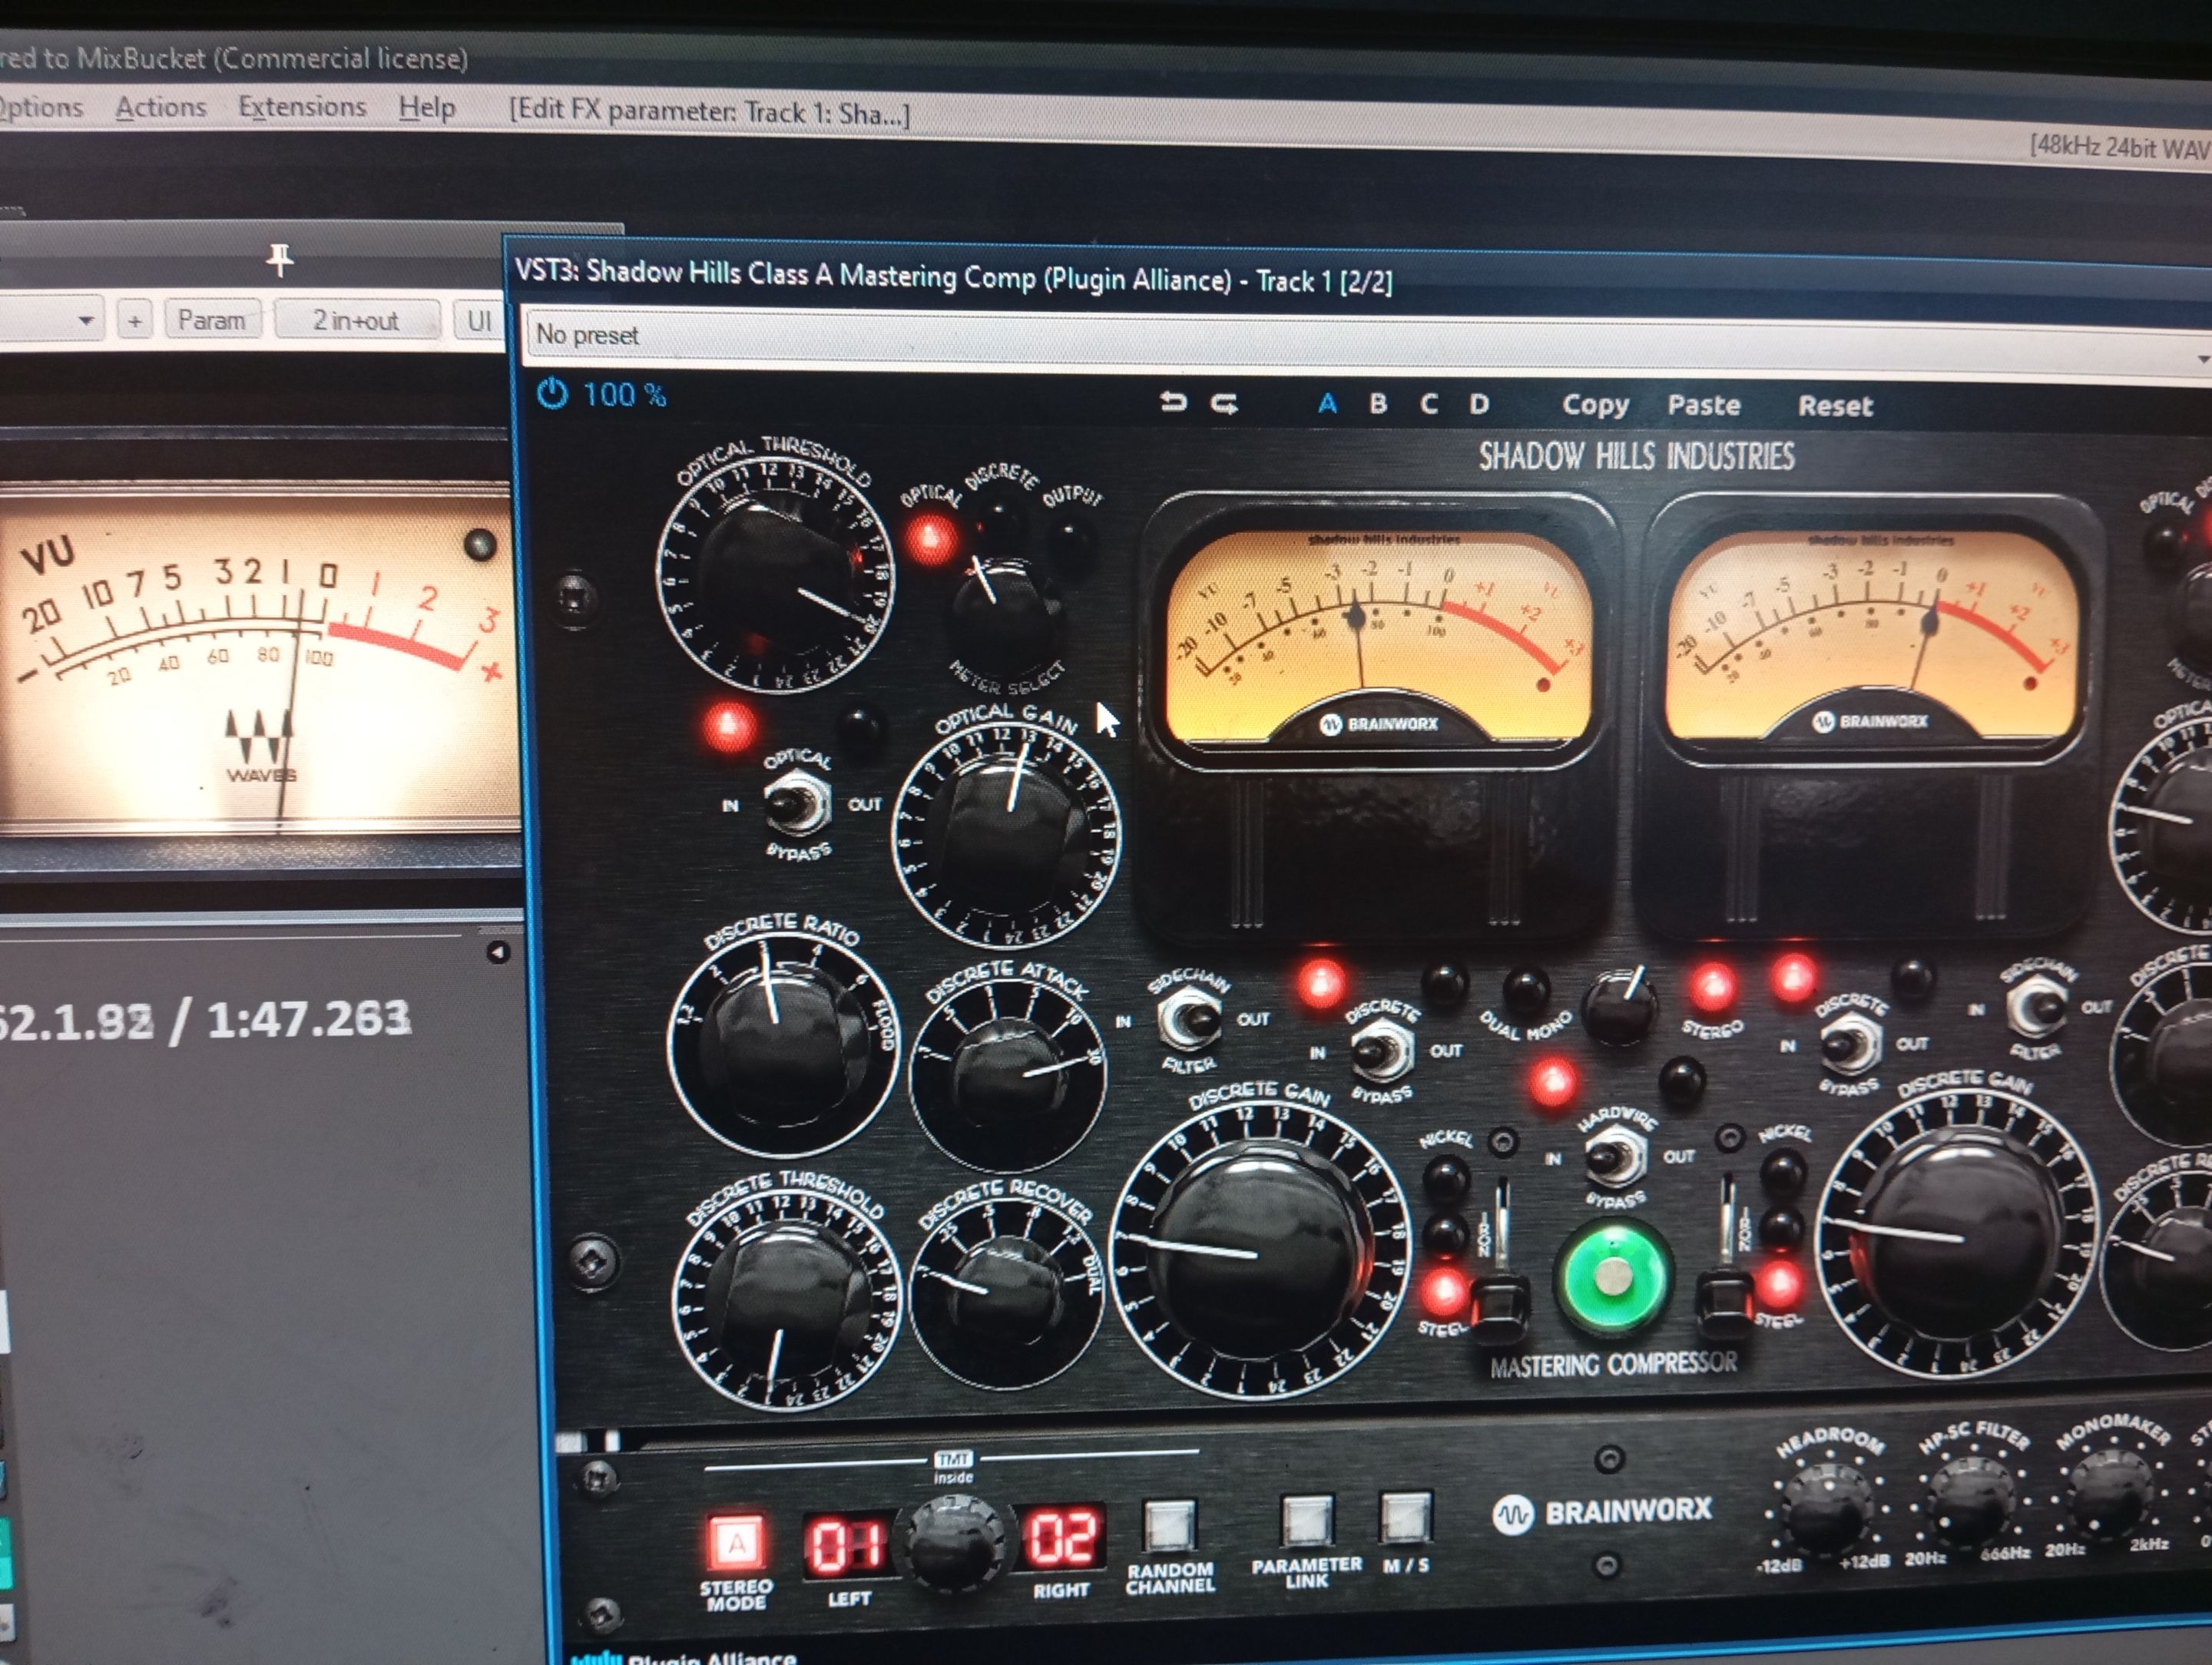This screenshot has height=1665, width=2212.
Task: Toggle the plugin power bypass icon
Action: point(552,394)
